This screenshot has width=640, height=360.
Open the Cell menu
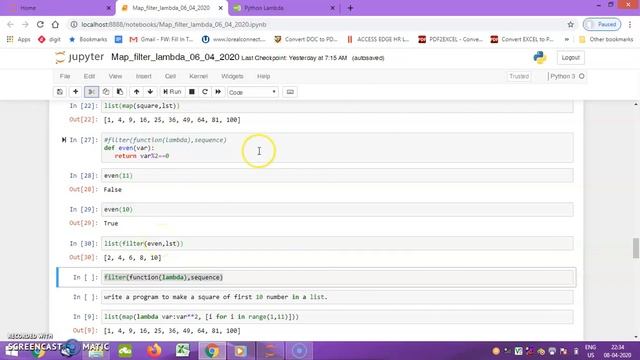coord(170,76)
